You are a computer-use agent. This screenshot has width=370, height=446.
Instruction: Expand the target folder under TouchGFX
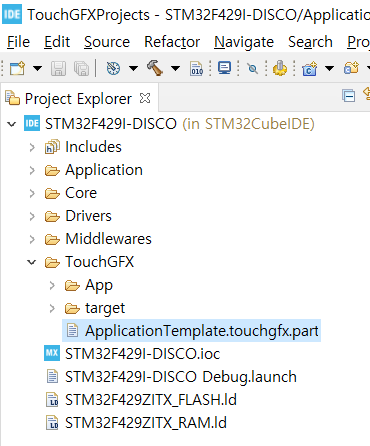point(52,308)
